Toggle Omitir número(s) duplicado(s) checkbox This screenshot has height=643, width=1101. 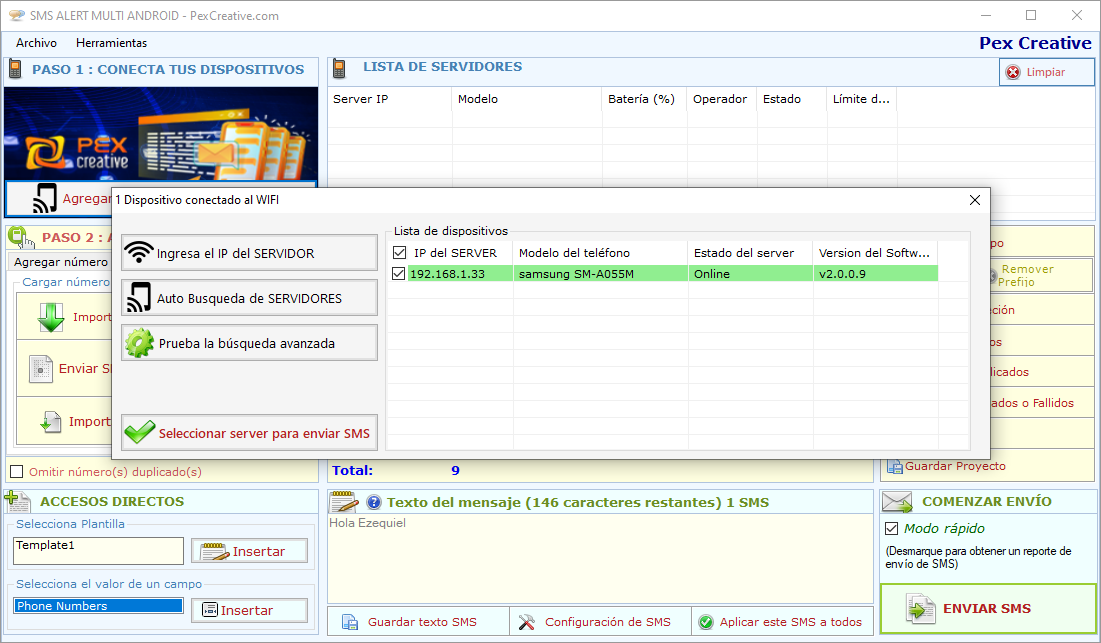pos(17,472)
